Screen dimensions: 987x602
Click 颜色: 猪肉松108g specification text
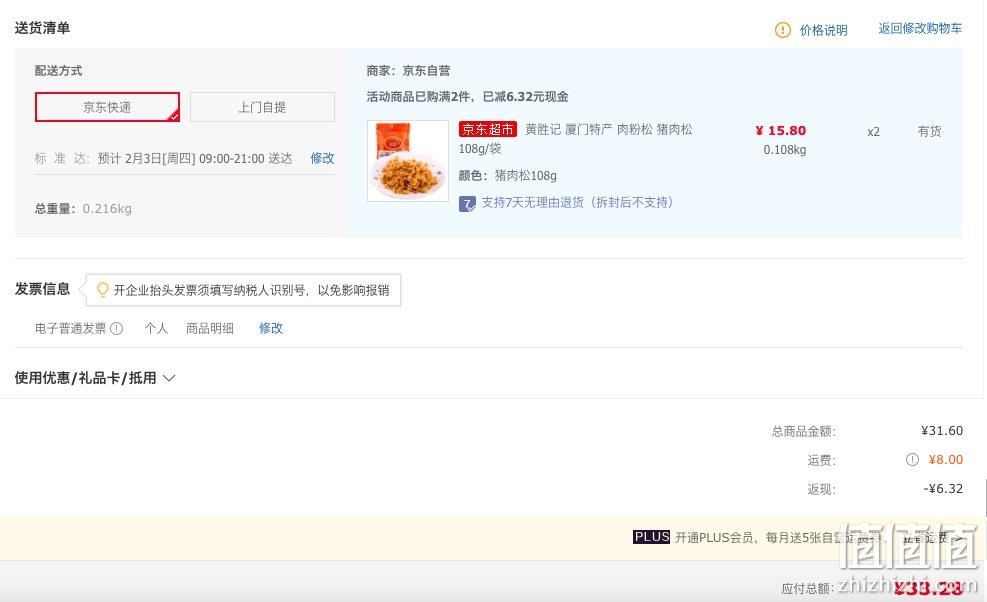507,176
